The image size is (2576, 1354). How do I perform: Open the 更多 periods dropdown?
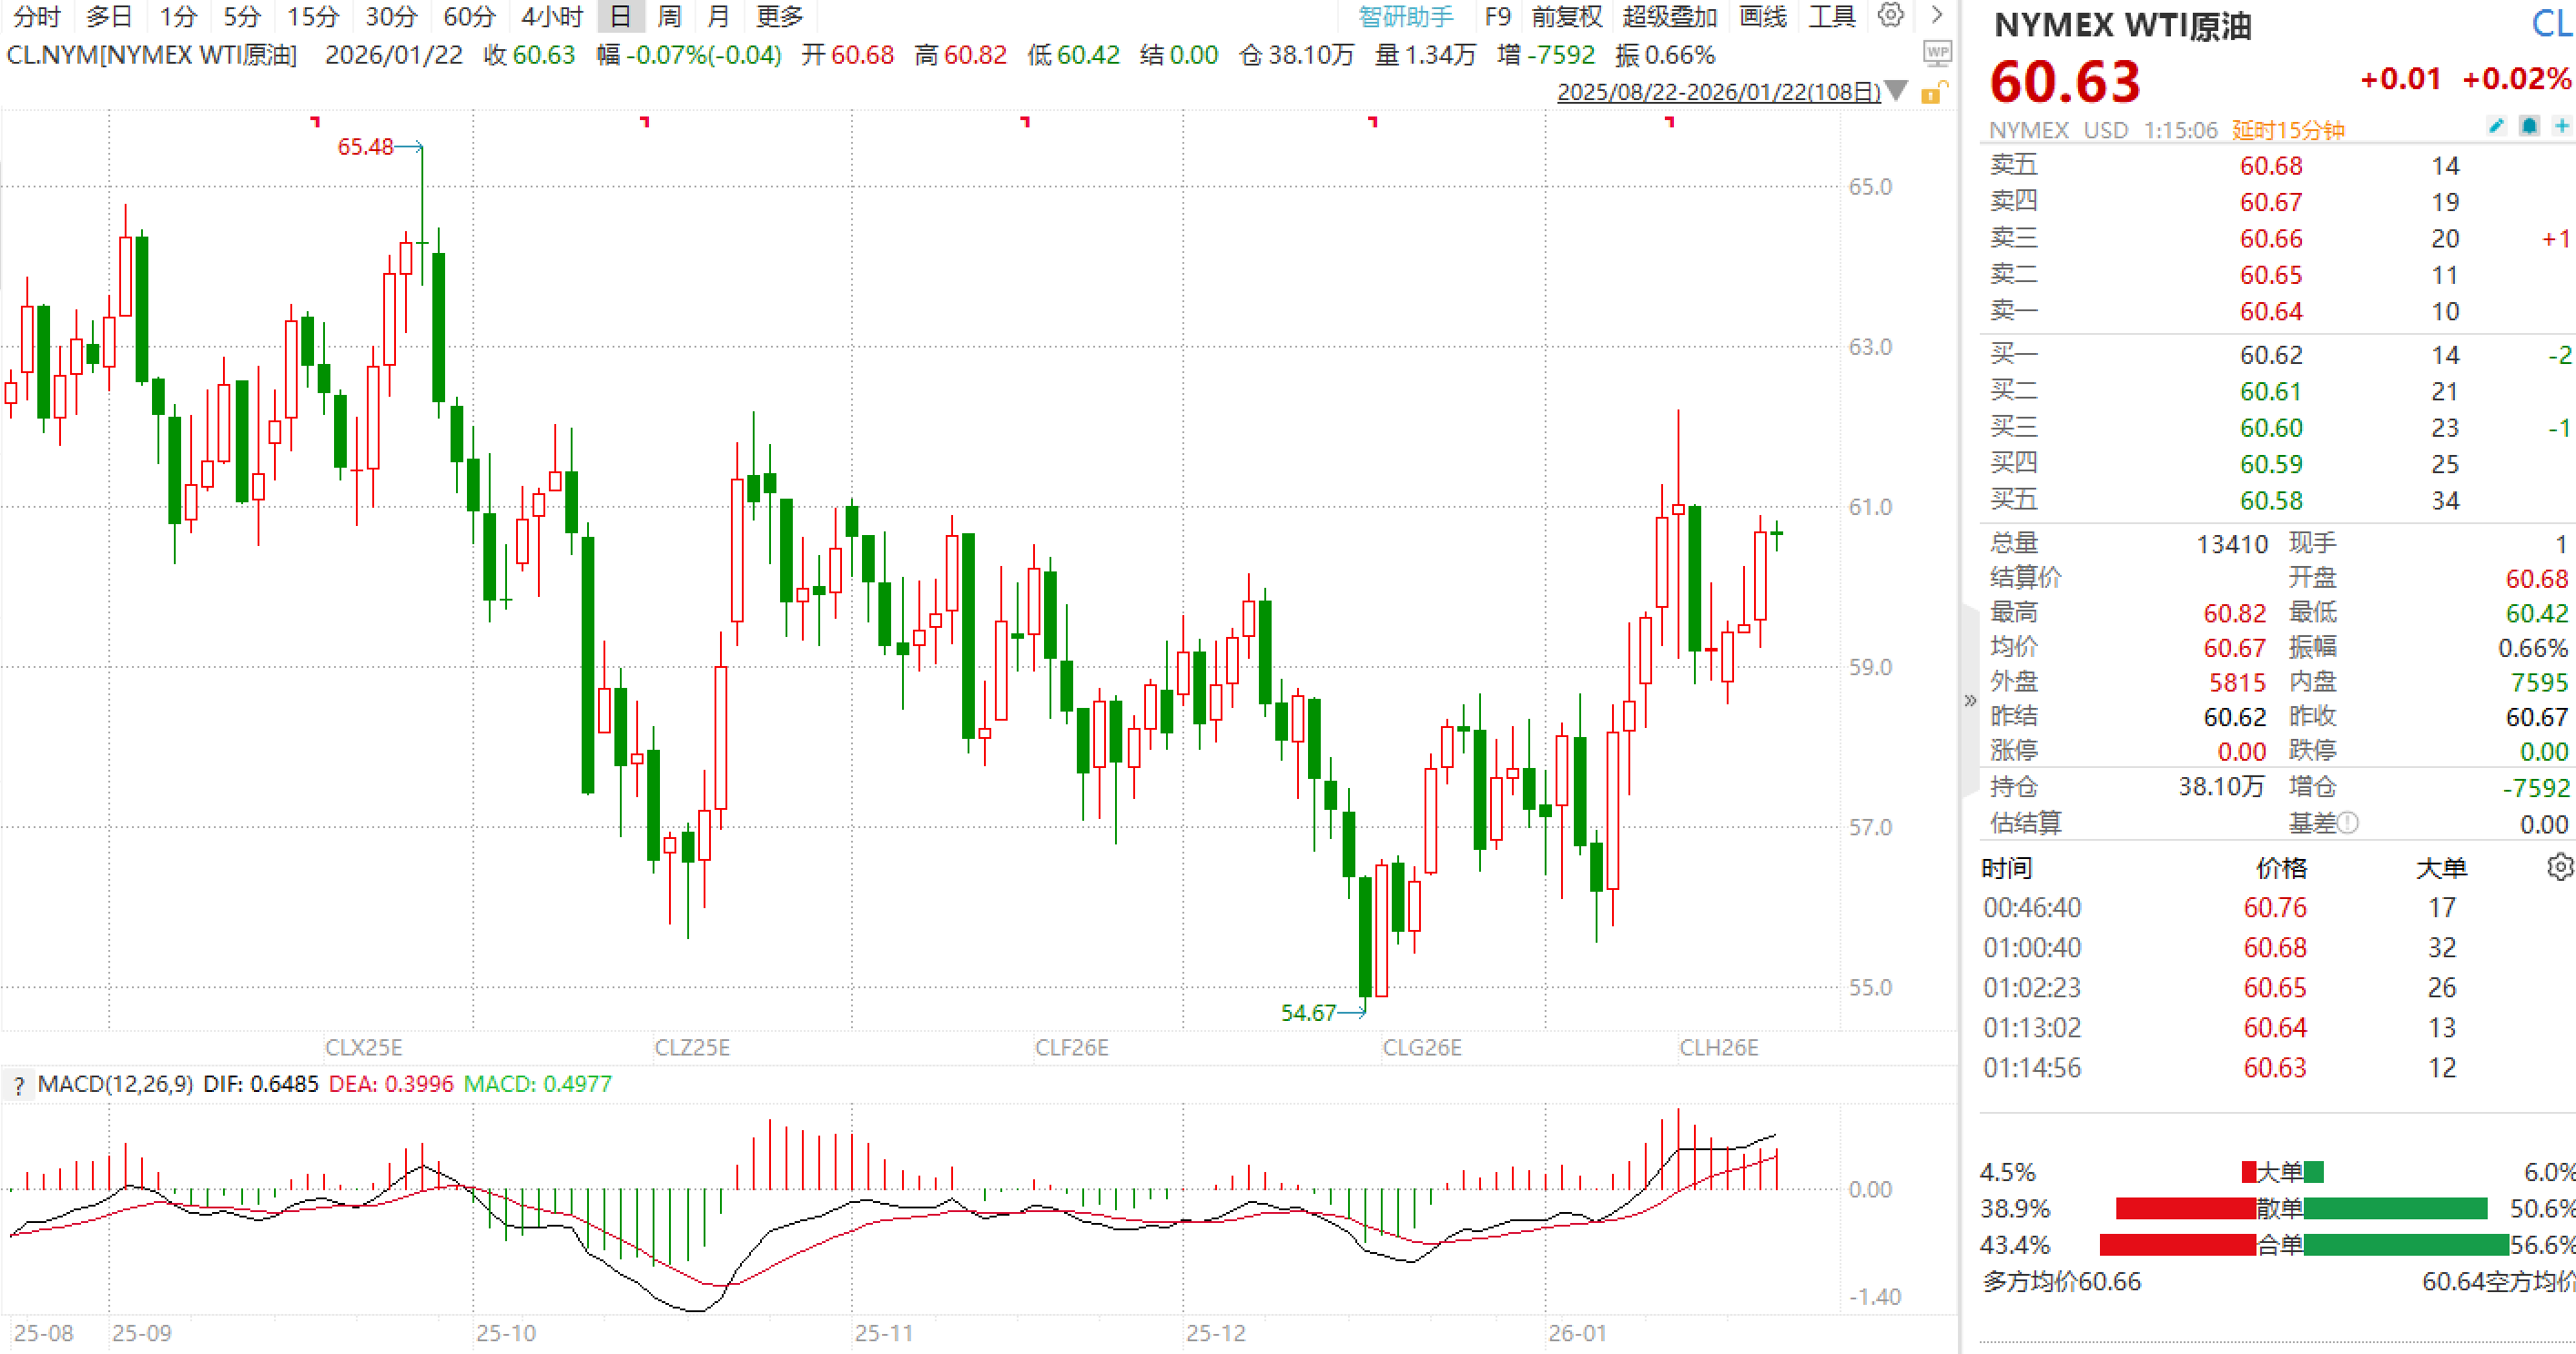(x=779, y=16)
